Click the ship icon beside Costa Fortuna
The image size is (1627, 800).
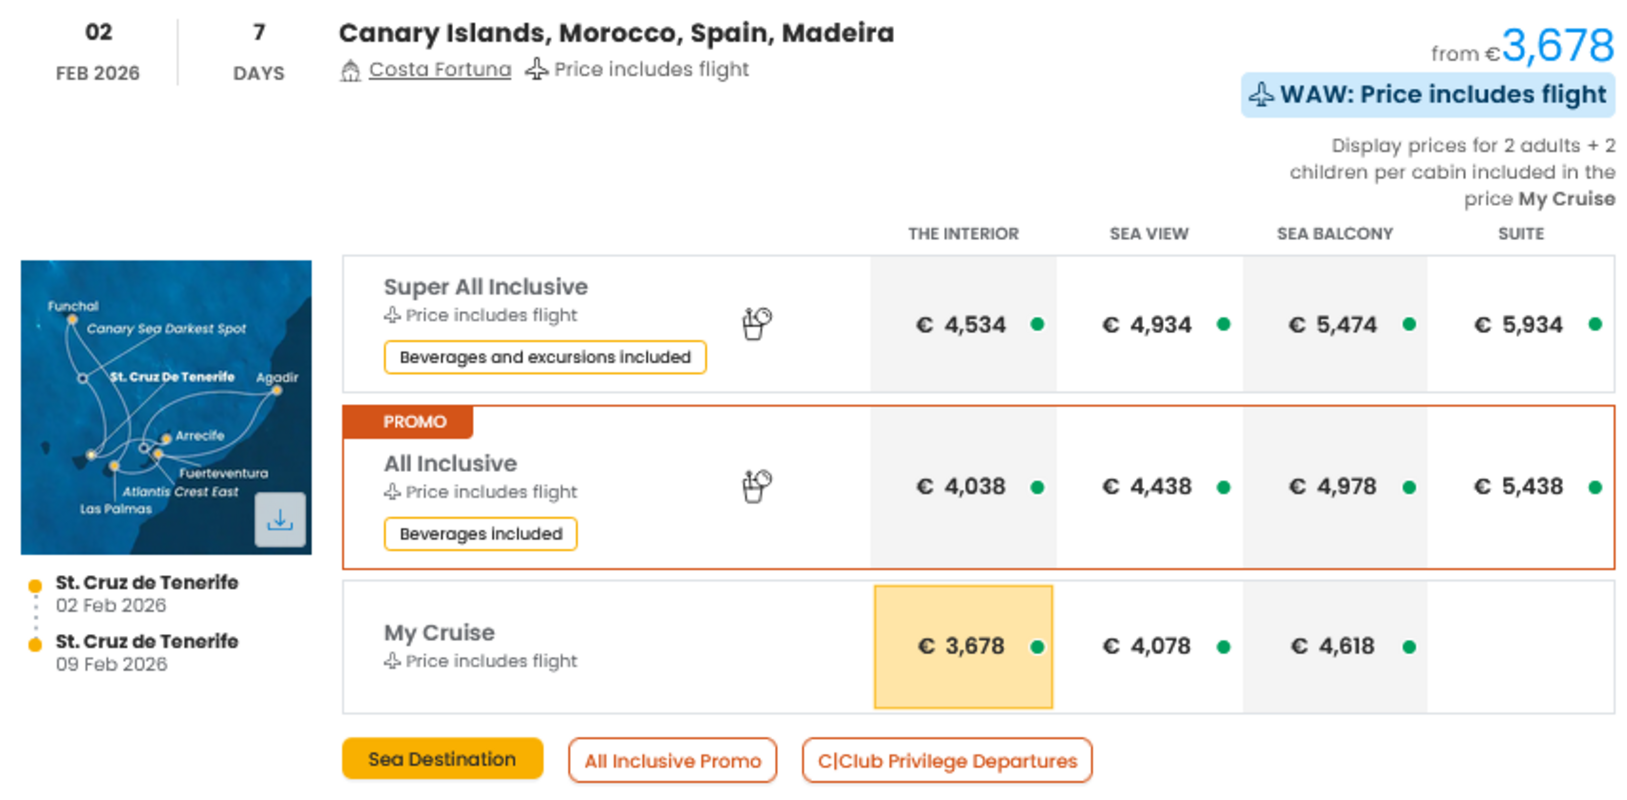pyautogui.click(x=350, y=70)
